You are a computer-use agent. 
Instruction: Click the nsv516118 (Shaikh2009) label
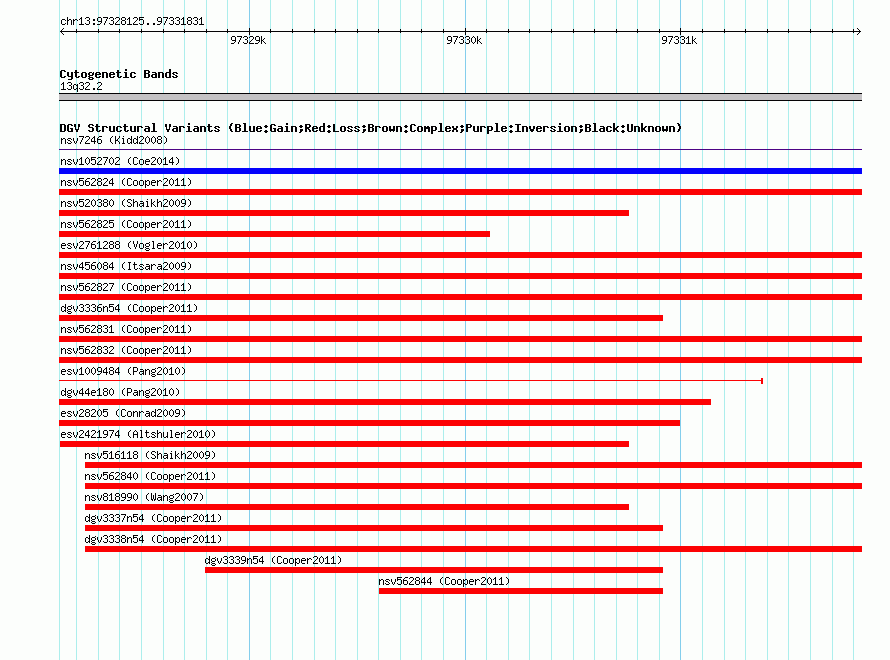(150, 455)
